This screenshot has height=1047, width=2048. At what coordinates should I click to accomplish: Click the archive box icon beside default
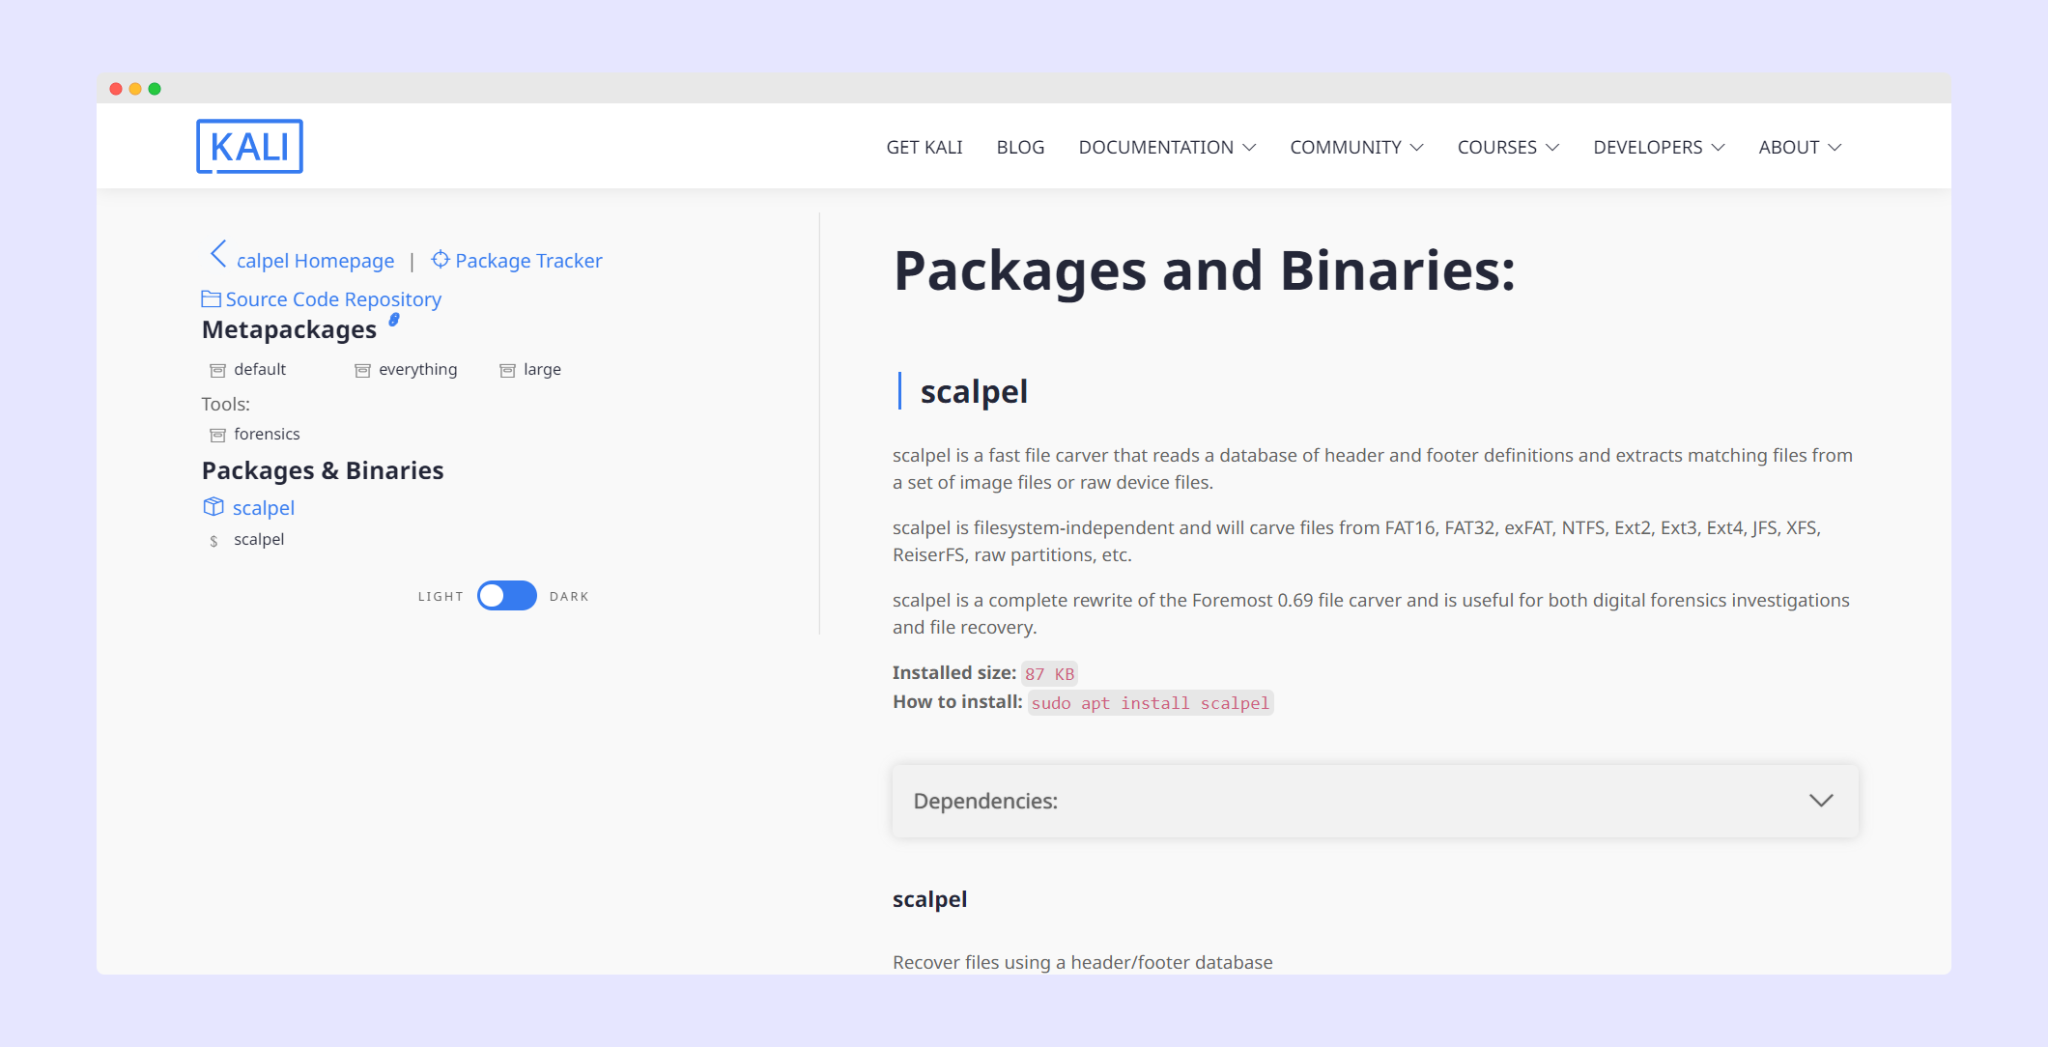217,370
